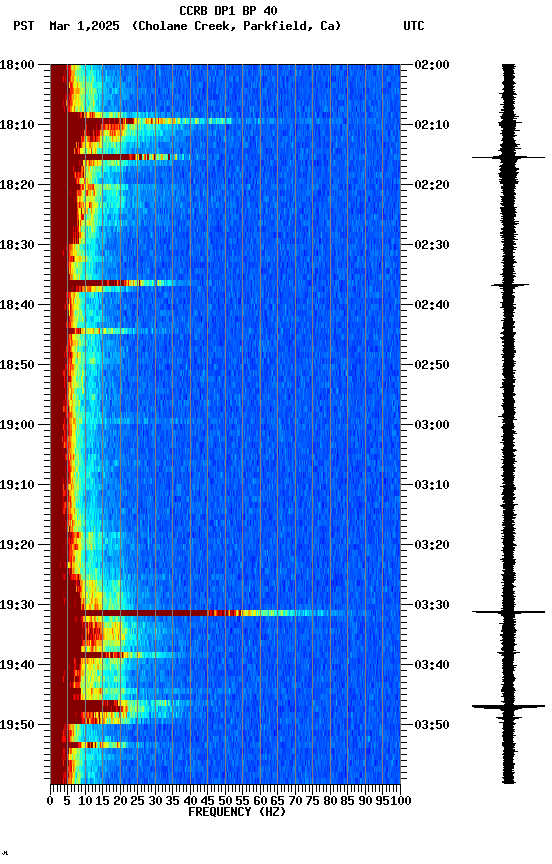Screen dimensions: 552x864
Task: Click the '19:40' PST time label
Action: 17,666
